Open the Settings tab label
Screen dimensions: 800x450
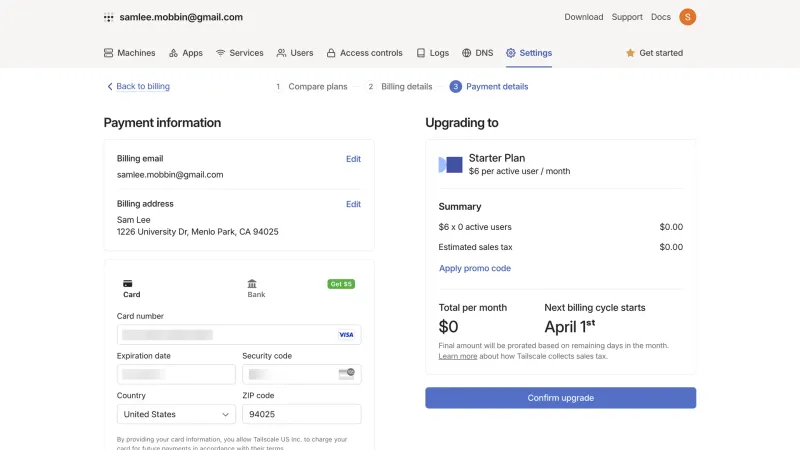click(x=536, y=53)
